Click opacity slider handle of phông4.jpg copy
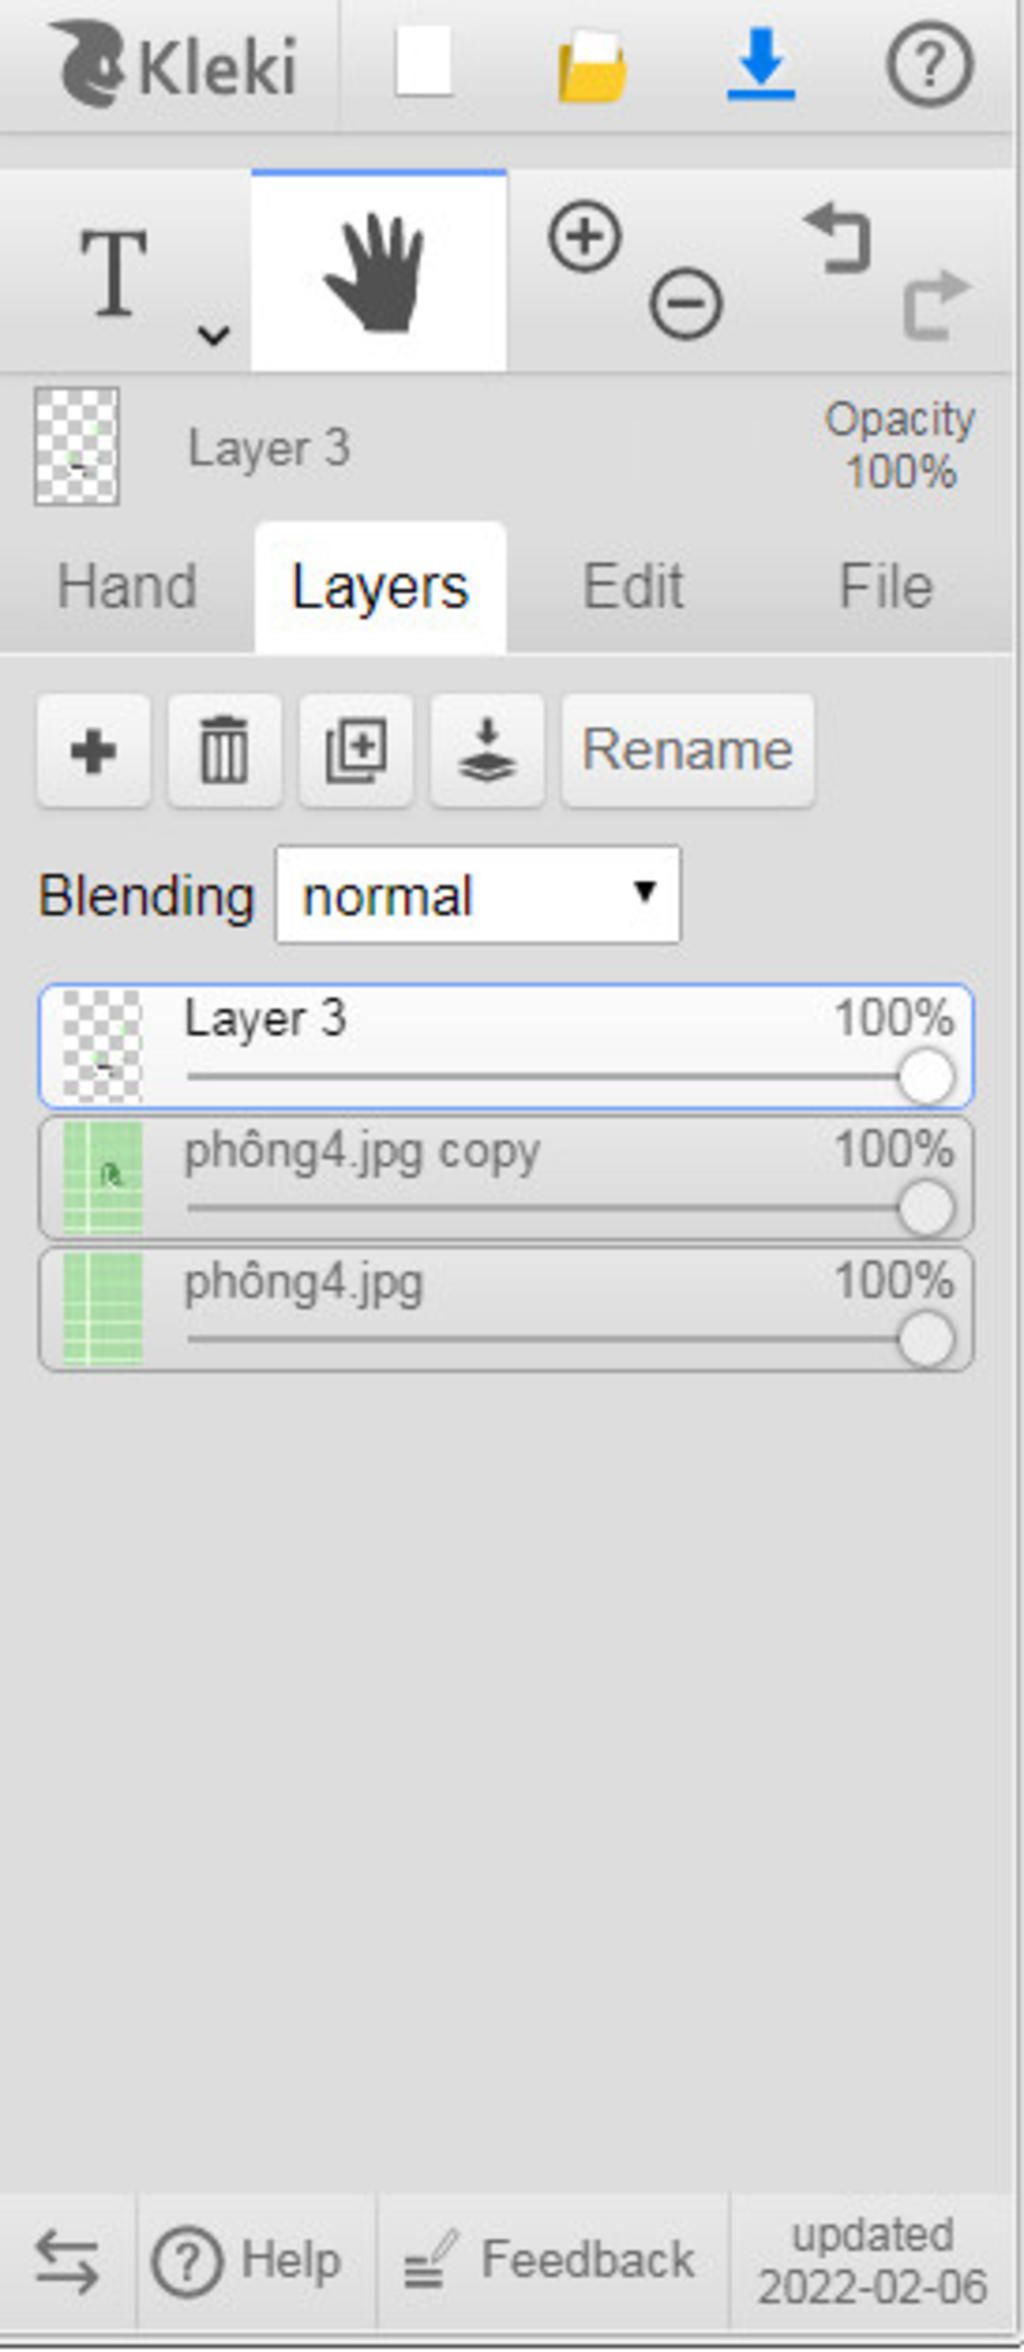Screen dimensions: 1024x2352 pos(926,1208)
